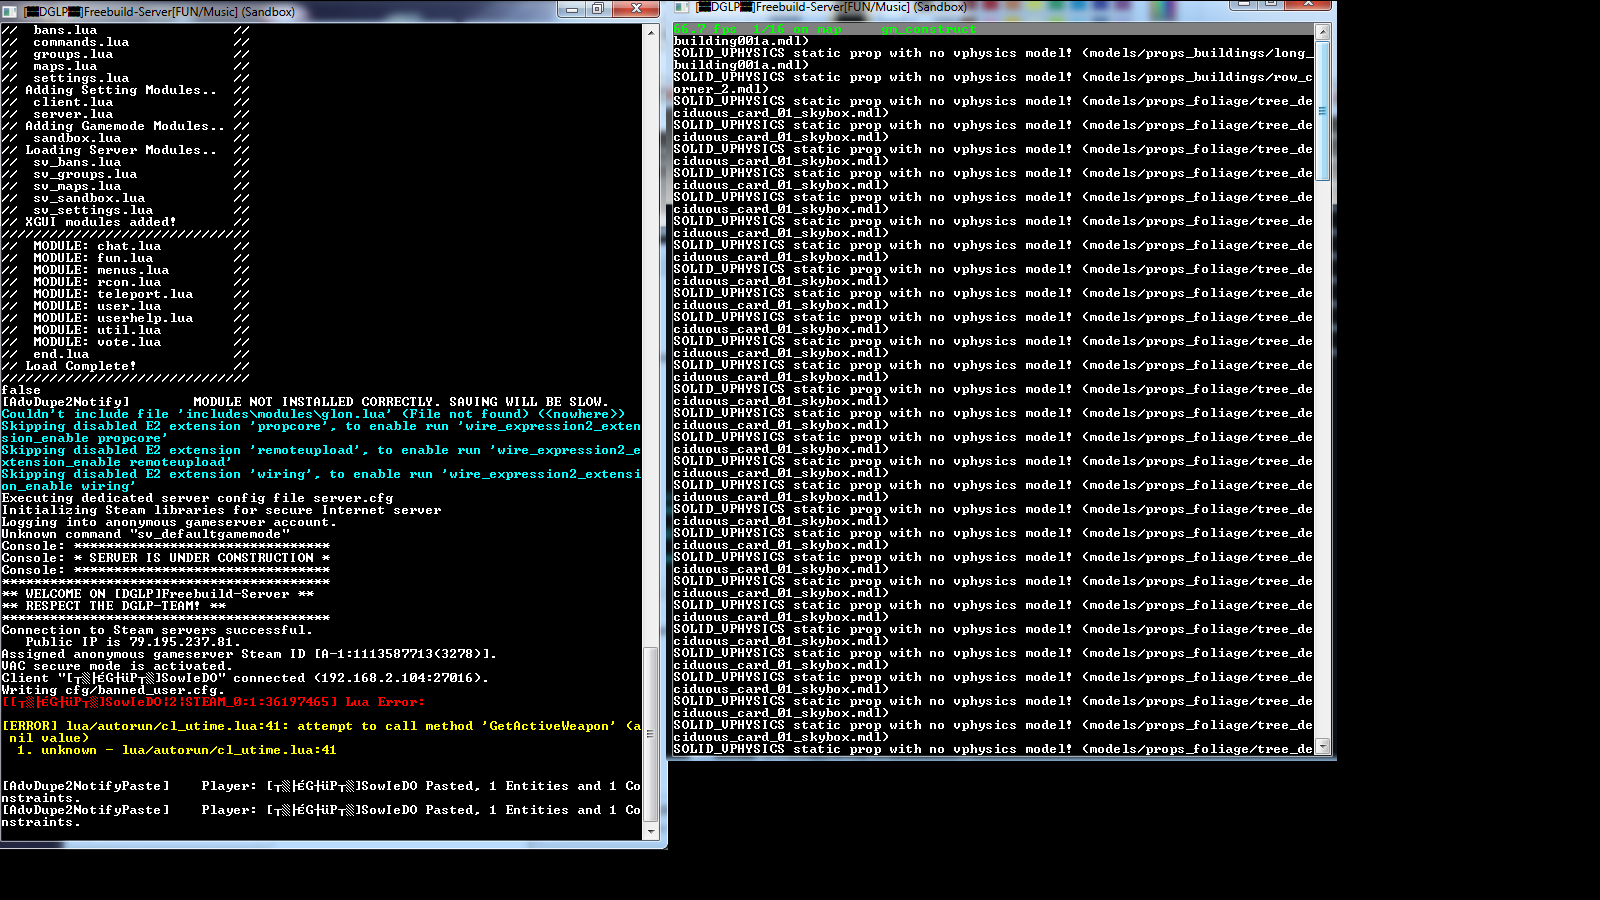Close the right Freebuild-Server console window
Viewport: 1600px width, 900px height.
click(x=1306, y=4)
